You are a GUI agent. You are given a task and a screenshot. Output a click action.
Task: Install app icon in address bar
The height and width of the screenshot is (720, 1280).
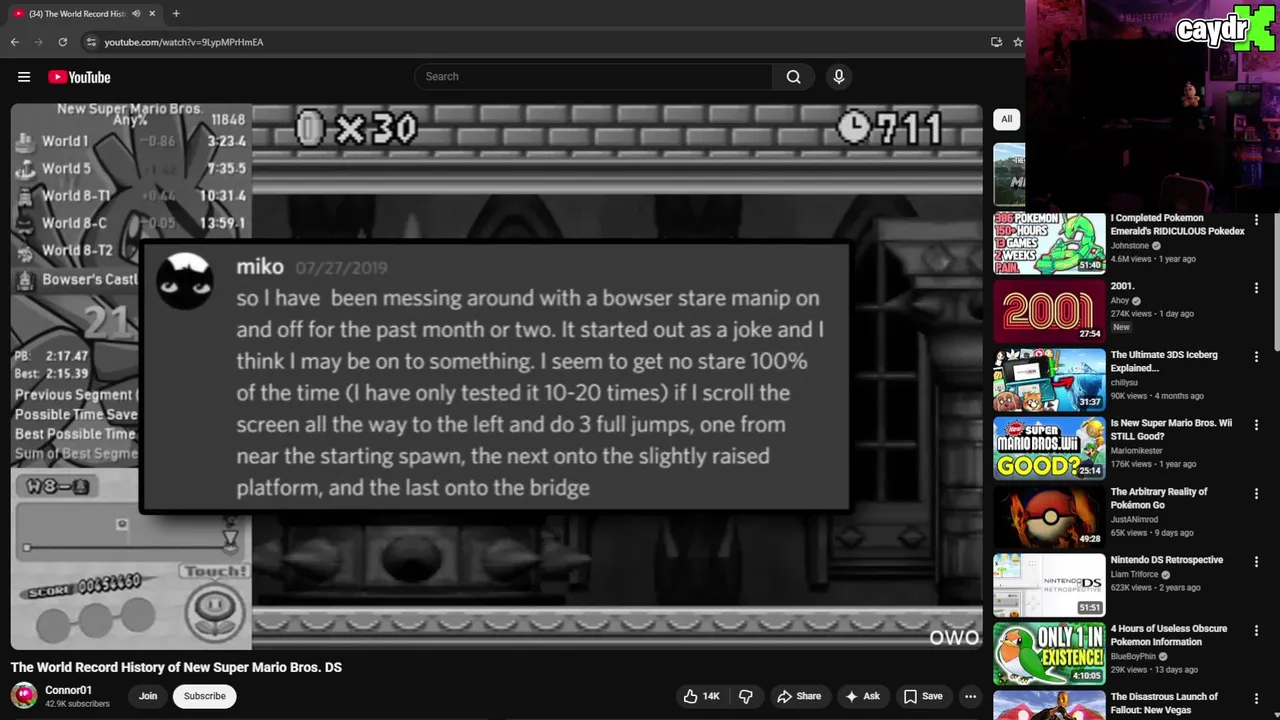coord(996,42)
